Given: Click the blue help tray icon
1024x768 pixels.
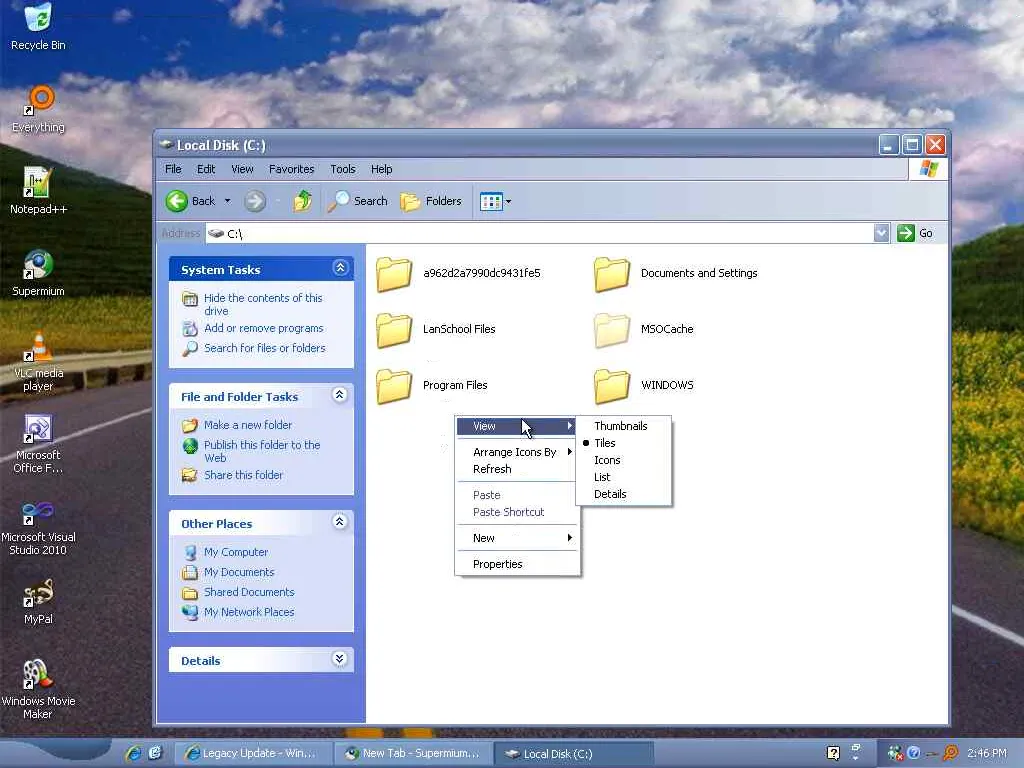Looking at the screenshot, I should [x=914, y=753].
